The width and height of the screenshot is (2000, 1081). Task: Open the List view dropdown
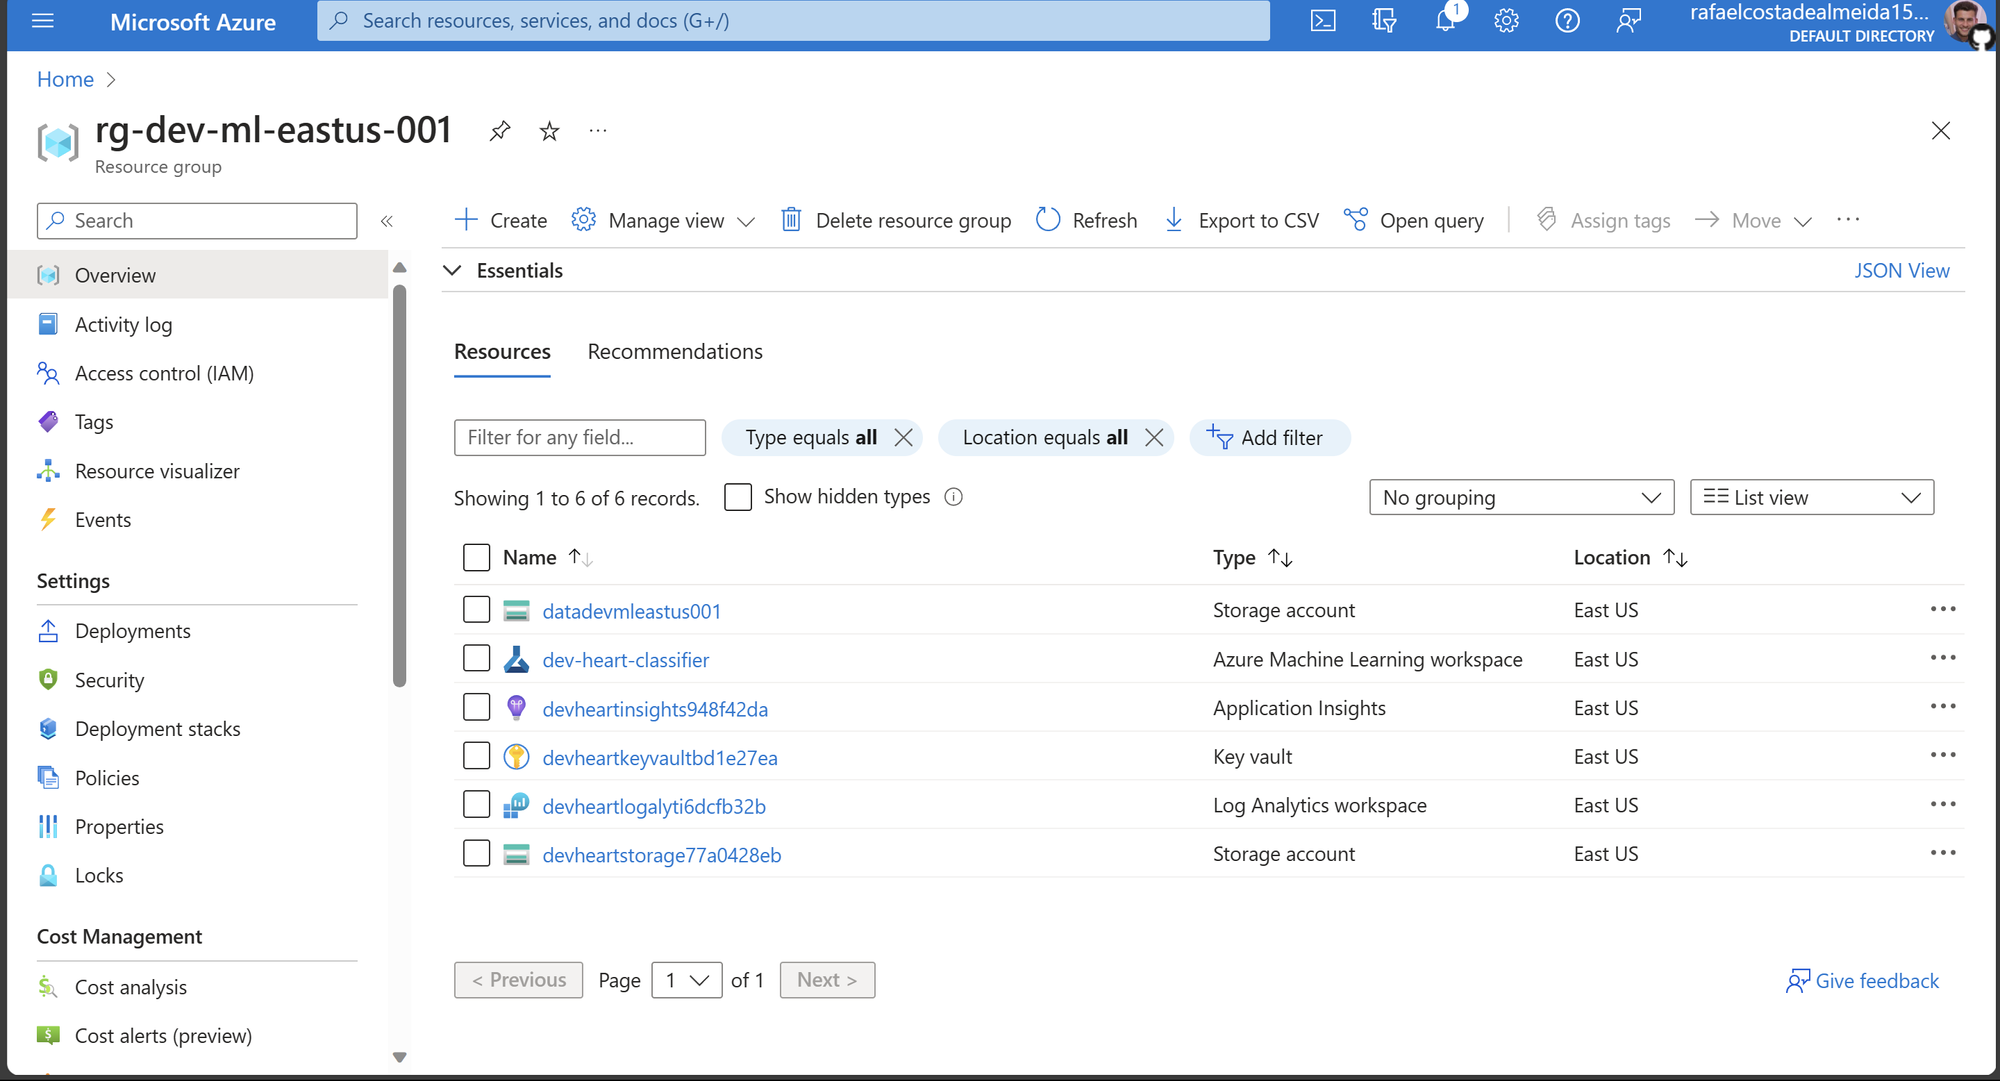pos(1811,498)
